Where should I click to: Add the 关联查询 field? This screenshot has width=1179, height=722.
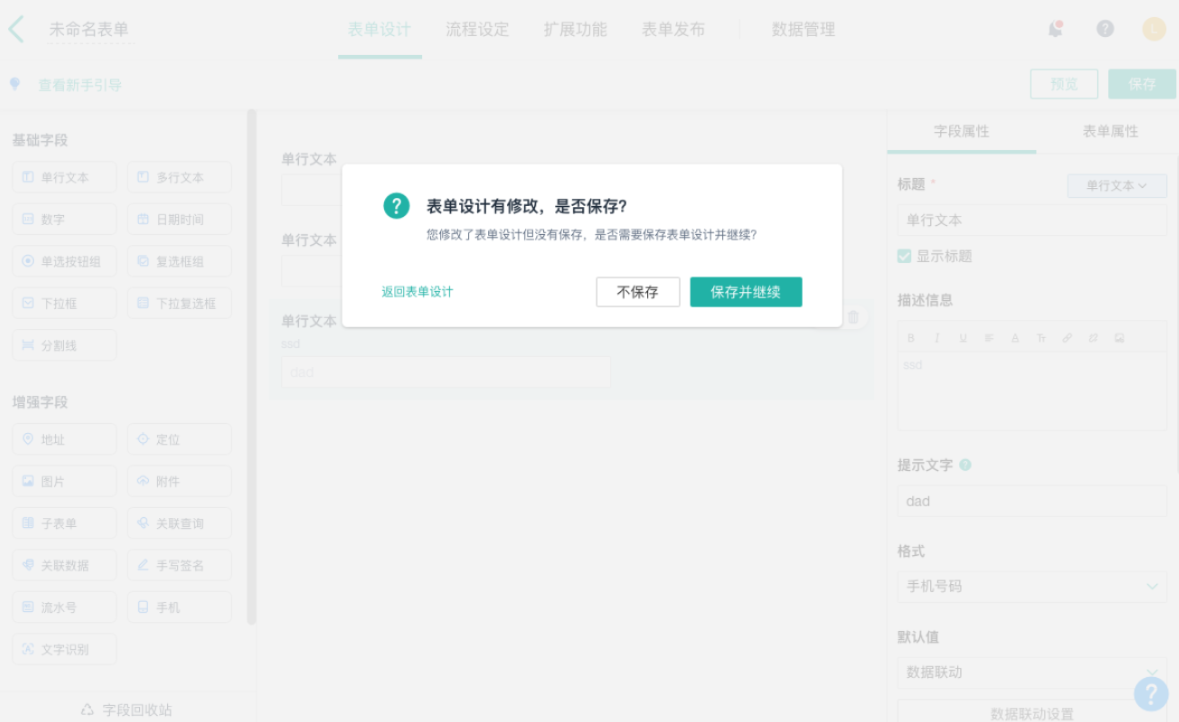pos(180,523)
